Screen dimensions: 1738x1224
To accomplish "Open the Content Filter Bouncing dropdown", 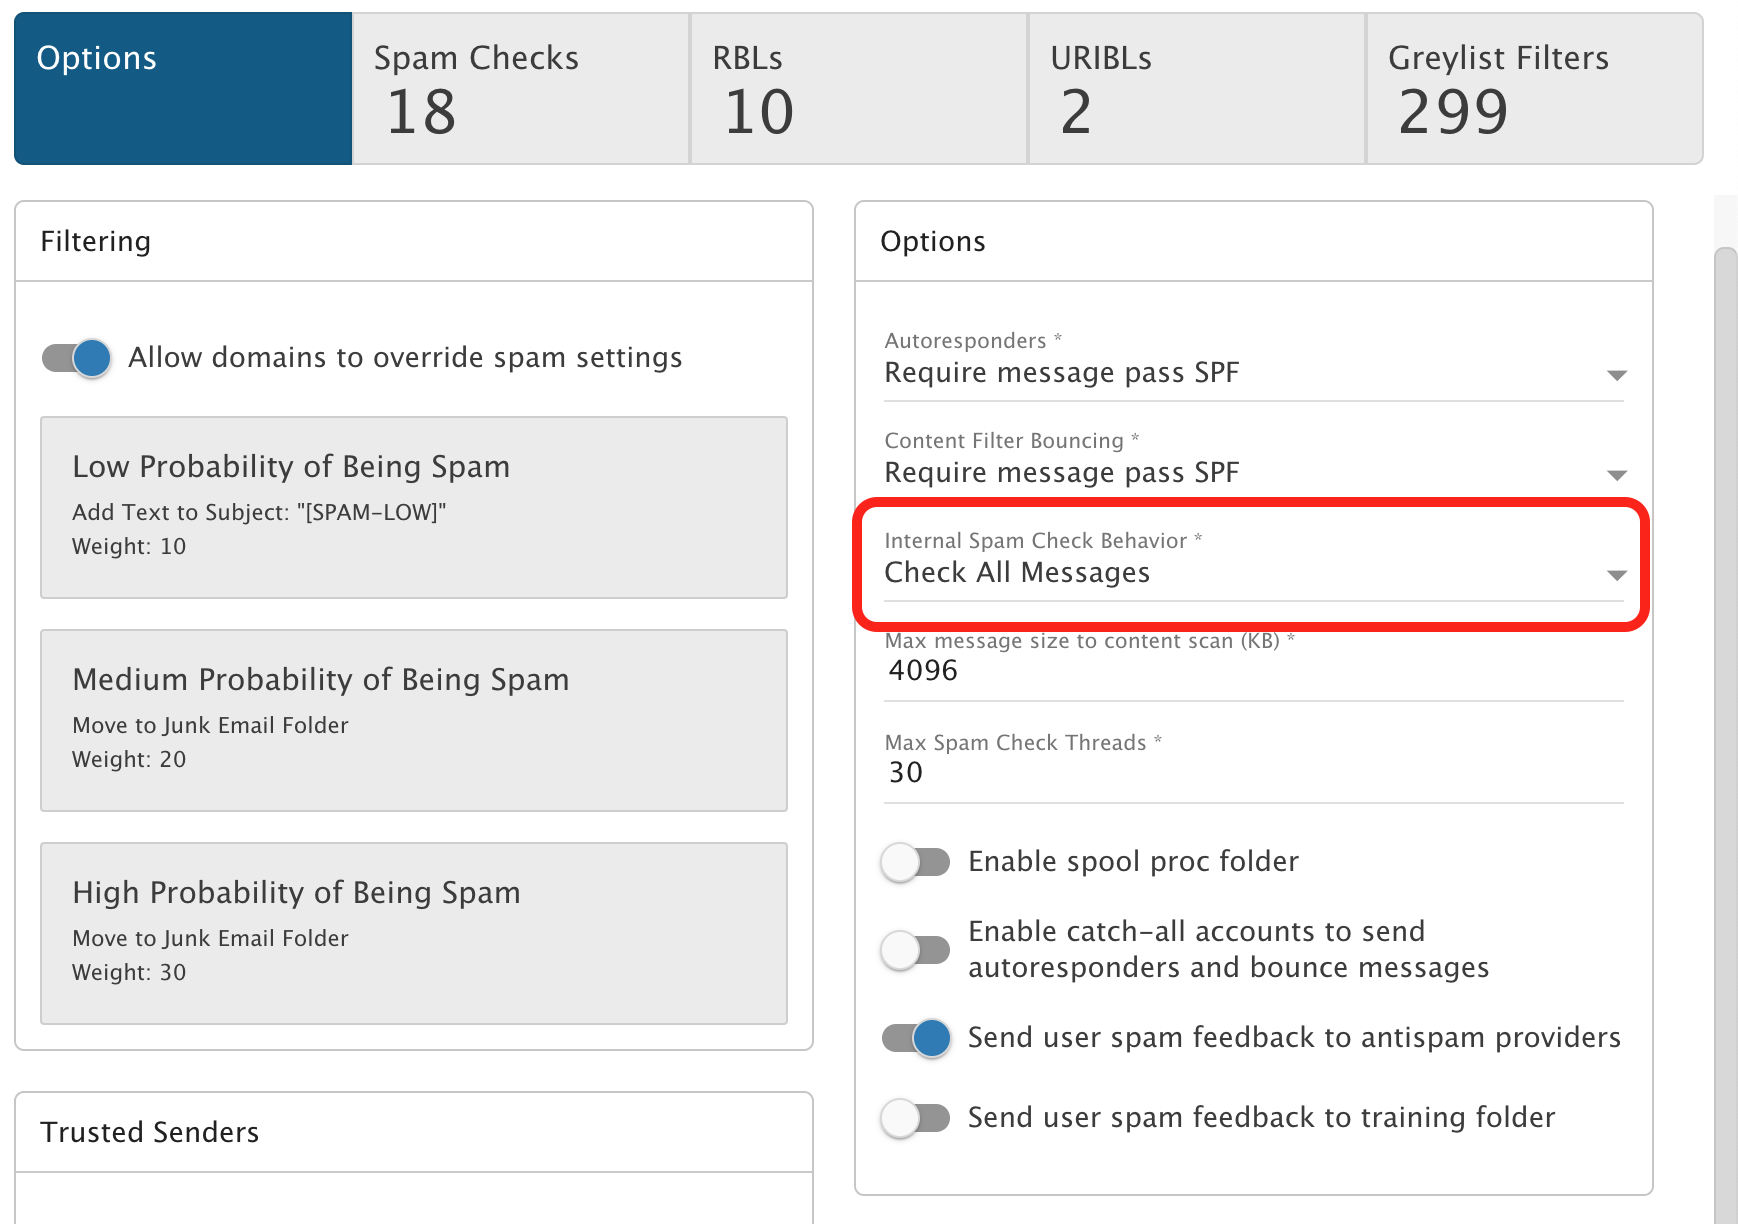I will click(1254, 464).
